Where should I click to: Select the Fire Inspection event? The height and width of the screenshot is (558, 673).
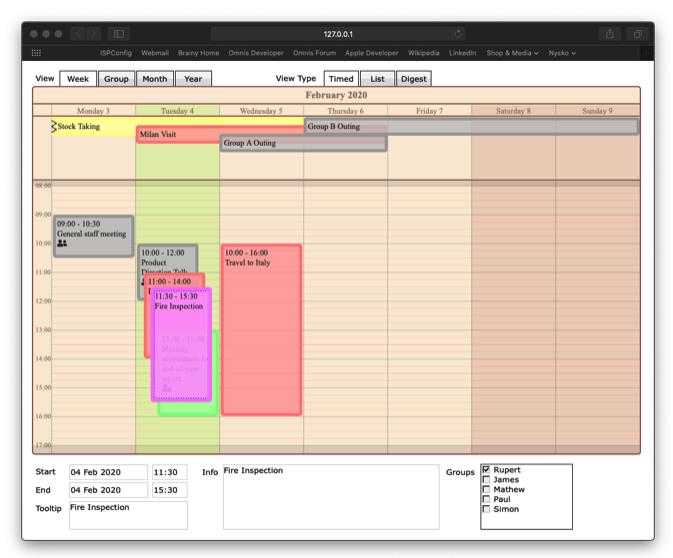pyautogui.click(x=182, y=343)
